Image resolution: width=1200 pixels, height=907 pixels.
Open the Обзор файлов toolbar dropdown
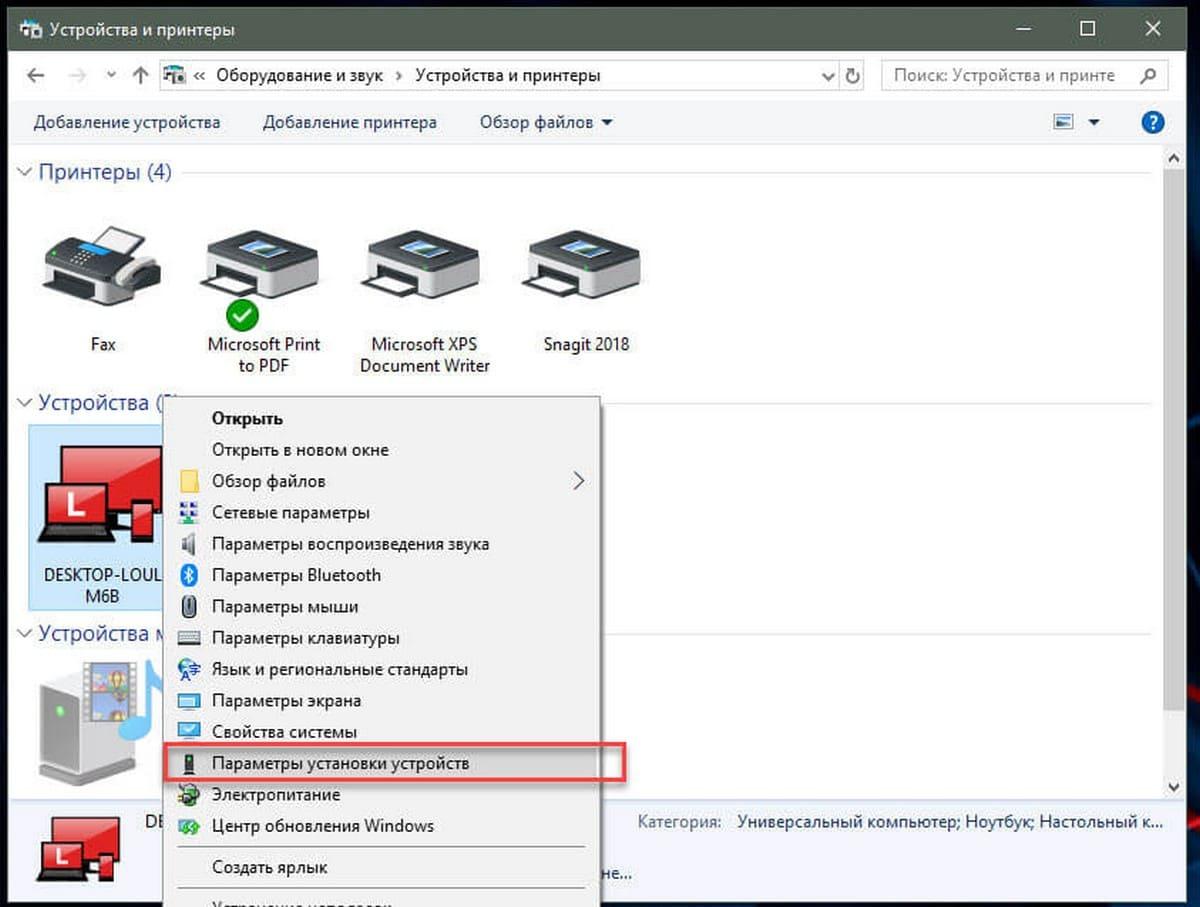click(x=546, y=123)
